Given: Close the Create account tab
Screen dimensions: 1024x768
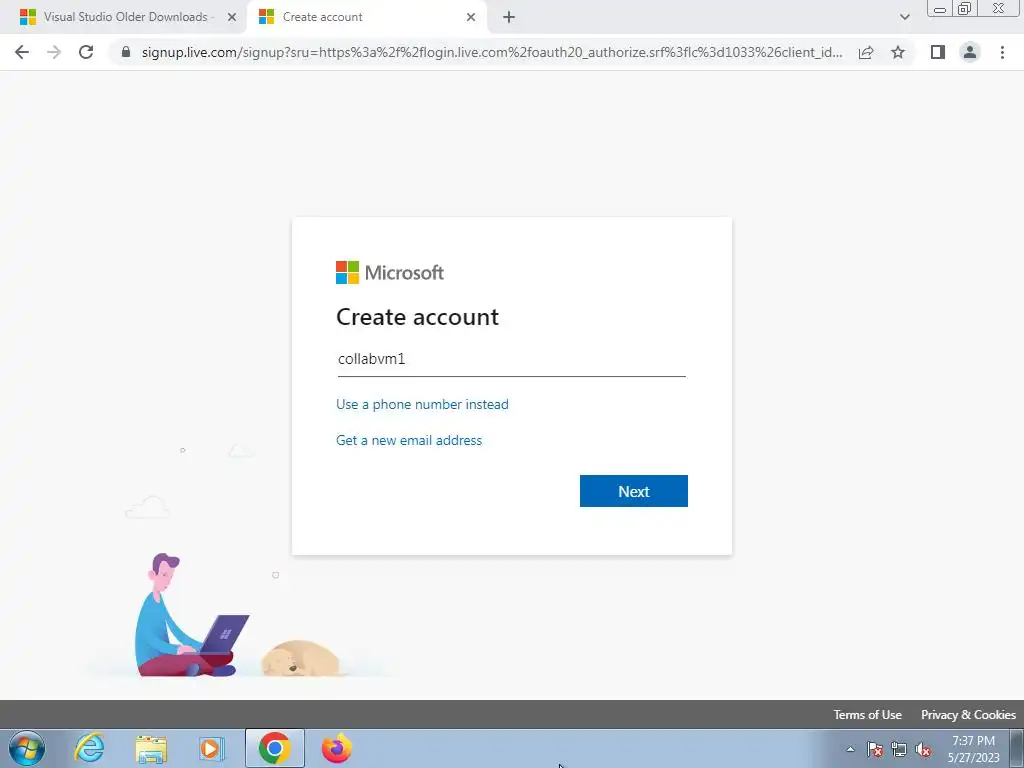Looking at the screenshot, I should [x=471, y=17].
